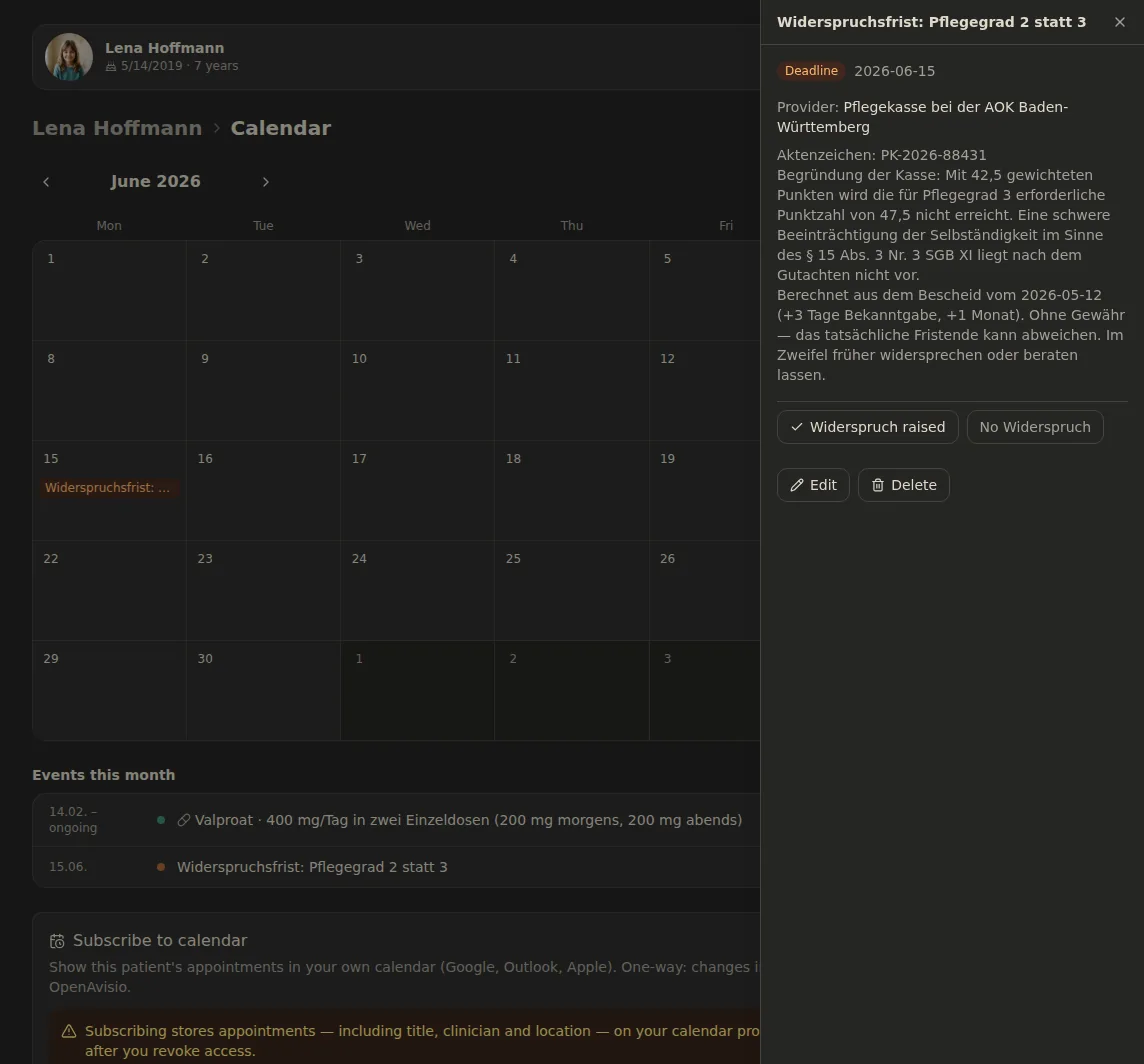Delete the deadline event
This screenshot has height=1064, width=1144.
[903, 485]
